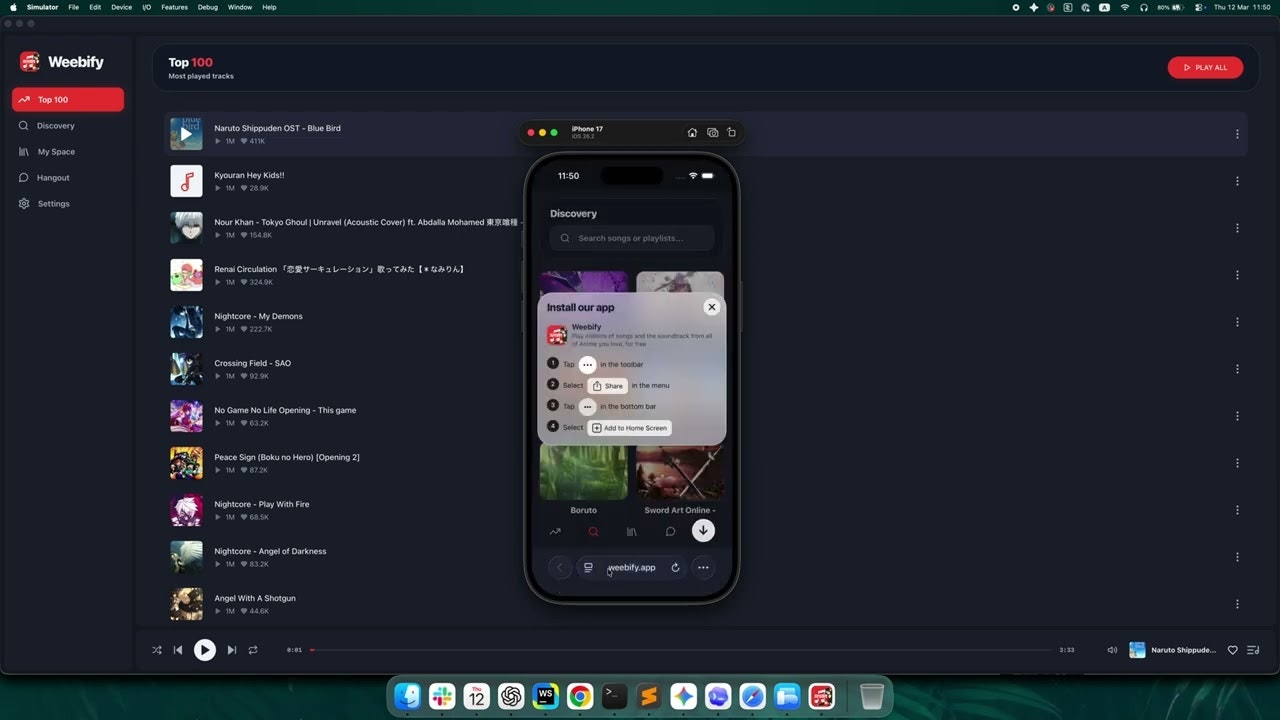This screenshot has width=1280, height=720.
Task: Open options for Nightcore - My Demons
Action: point(1237,322)
